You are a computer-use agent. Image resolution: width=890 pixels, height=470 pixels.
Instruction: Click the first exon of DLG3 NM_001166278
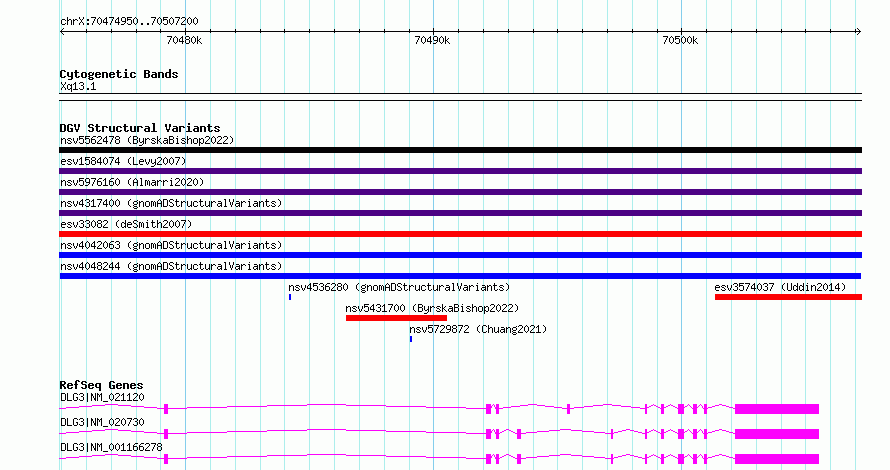(166, 459)
